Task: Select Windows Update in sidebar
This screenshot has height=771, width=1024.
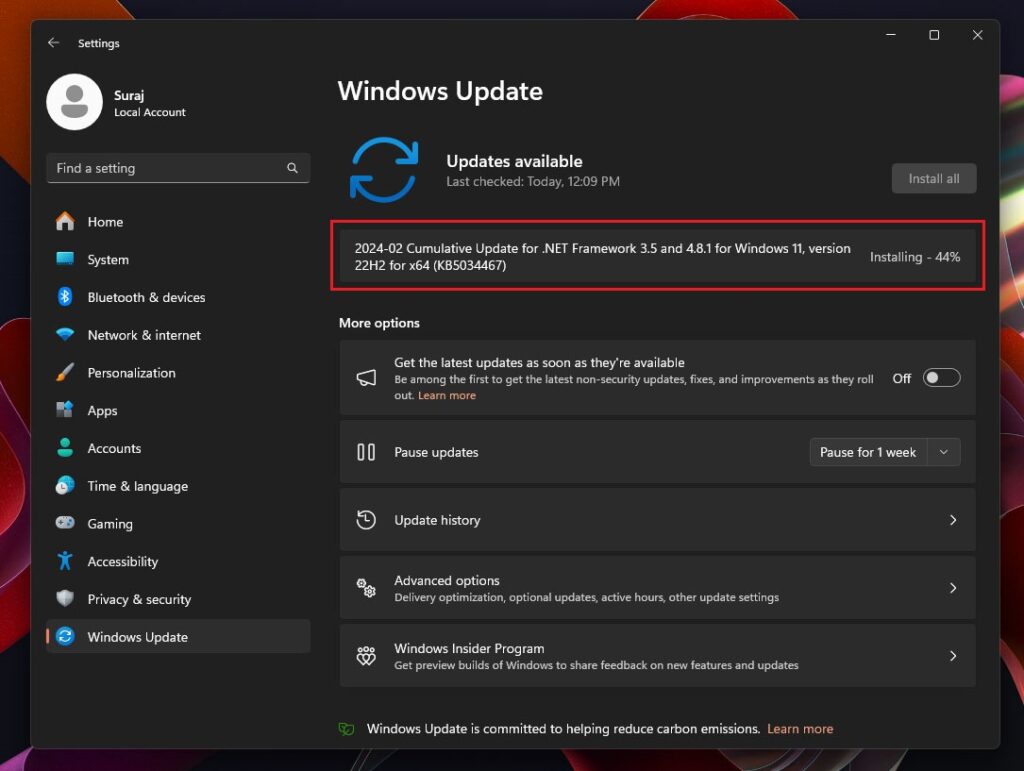Action: coord(178,637)
